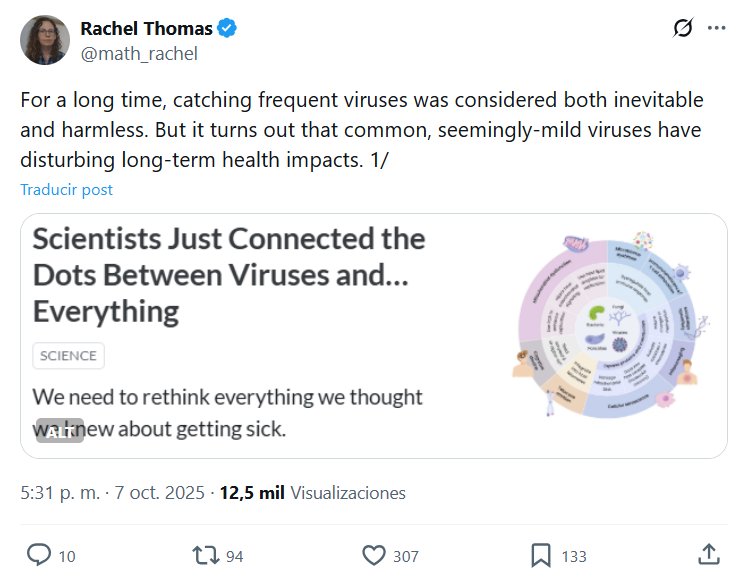Show the ALT image description badge
Screen dimensions: 744x582
point(60,431)
